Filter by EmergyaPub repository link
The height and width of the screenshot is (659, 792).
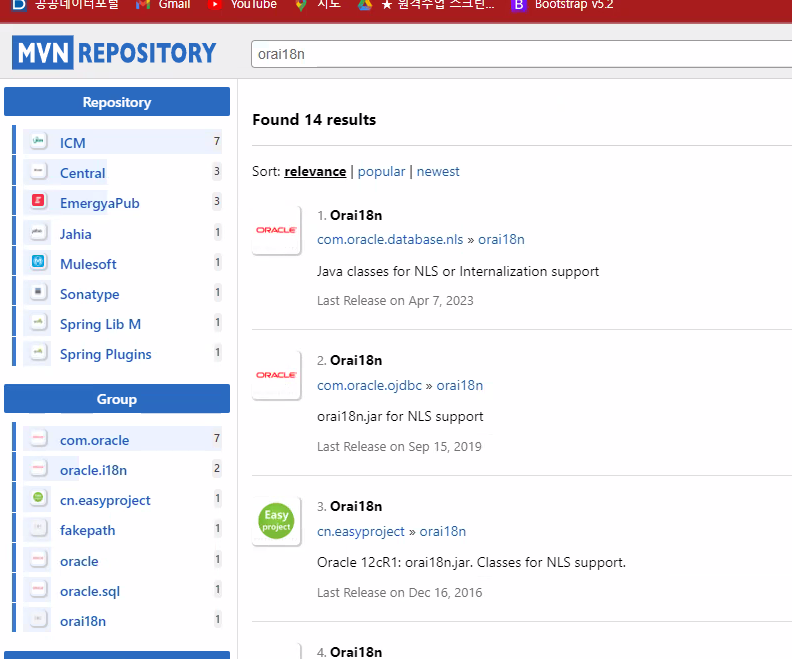point(100,204)
